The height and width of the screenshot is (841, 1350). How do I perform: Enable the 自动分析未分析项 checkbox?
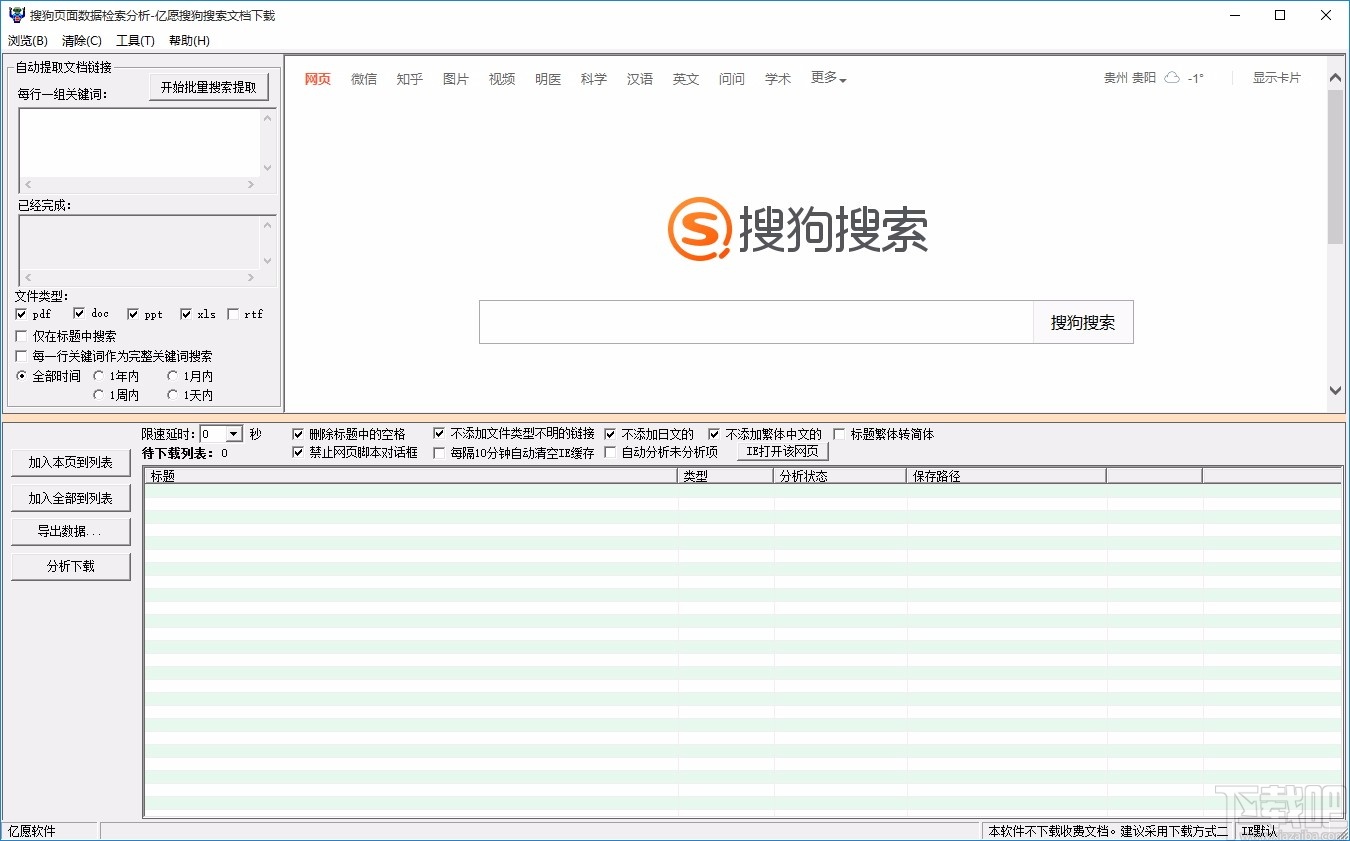[610, 451]
